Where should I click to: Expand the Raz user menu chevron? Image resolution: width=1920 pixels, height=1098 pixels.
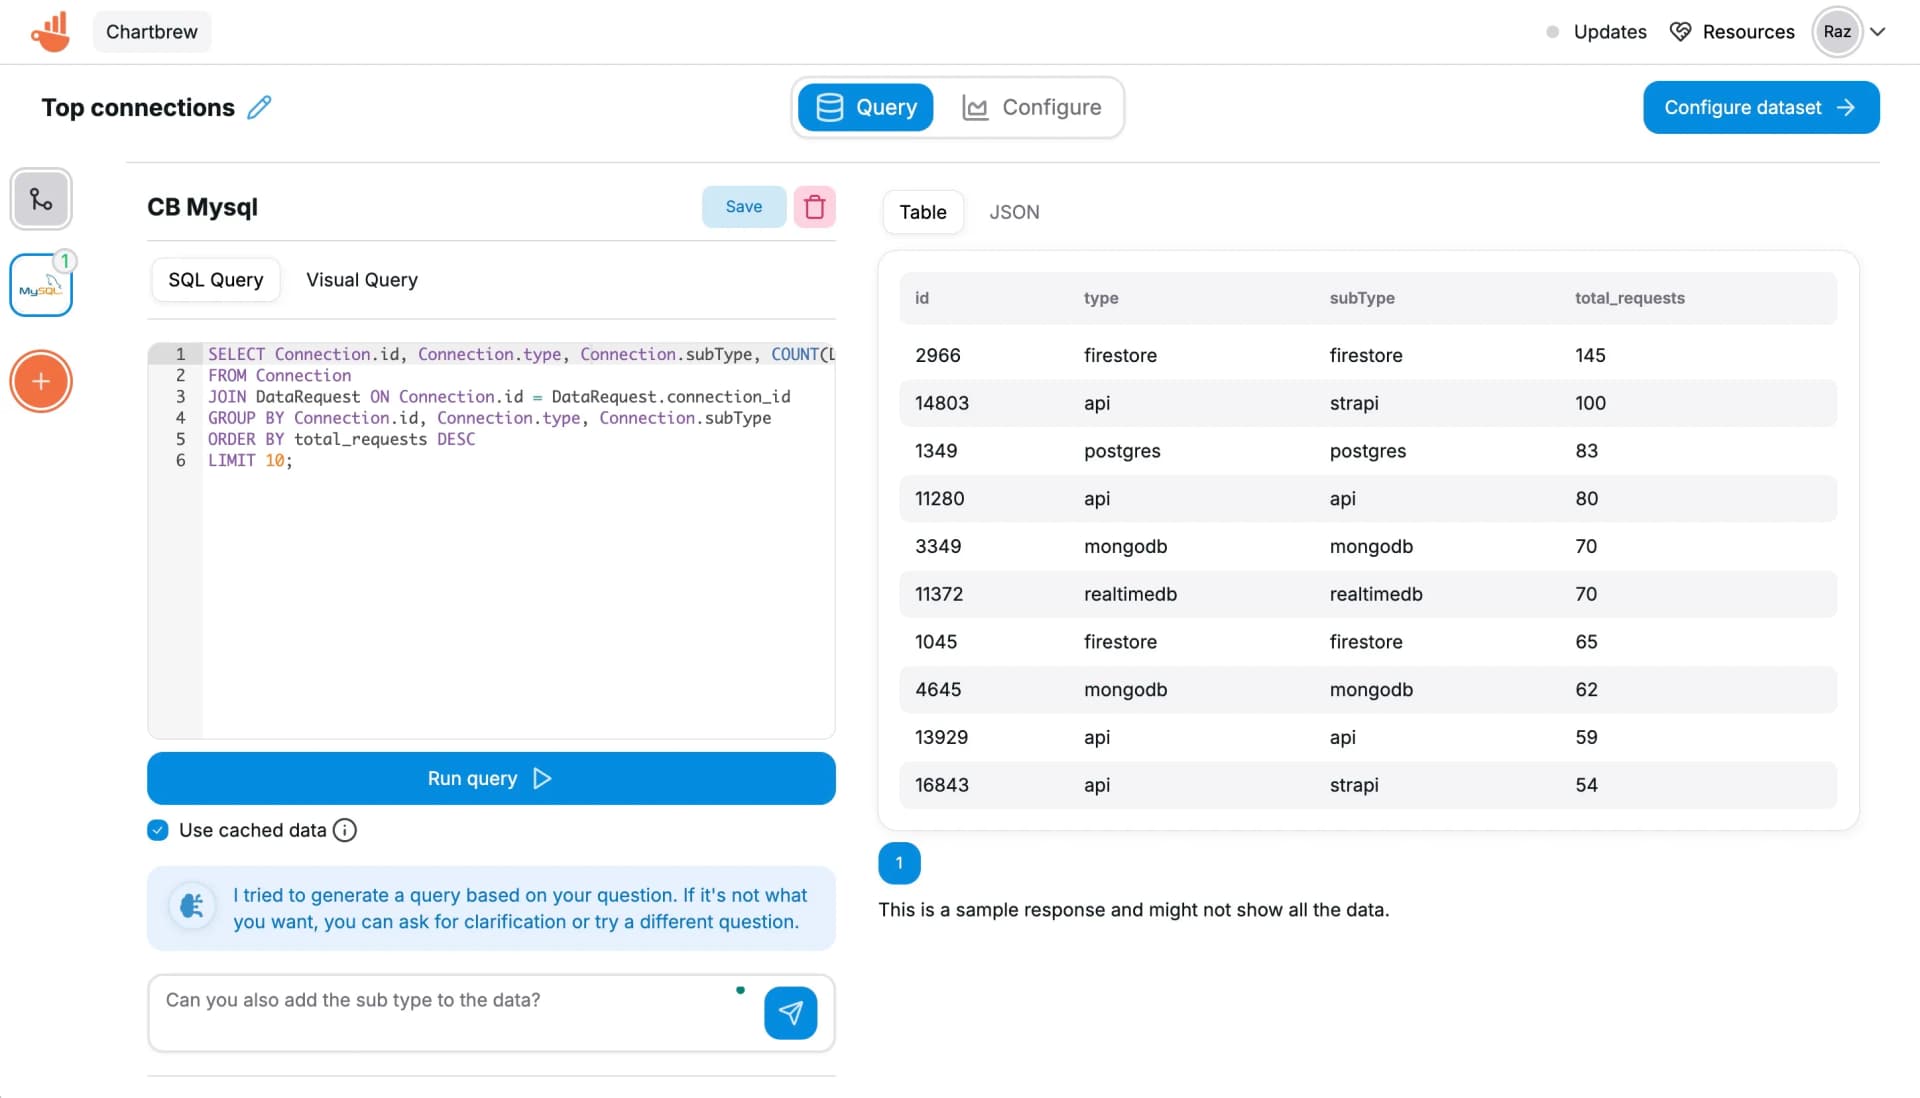[1878, 32]
